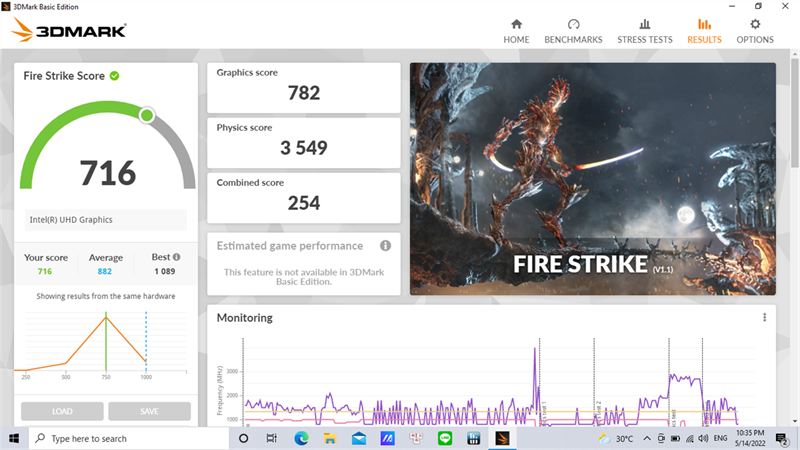Click the Physics score value 3 549
The width and height of the screenshot is (800, 450).
click(304, 148)
